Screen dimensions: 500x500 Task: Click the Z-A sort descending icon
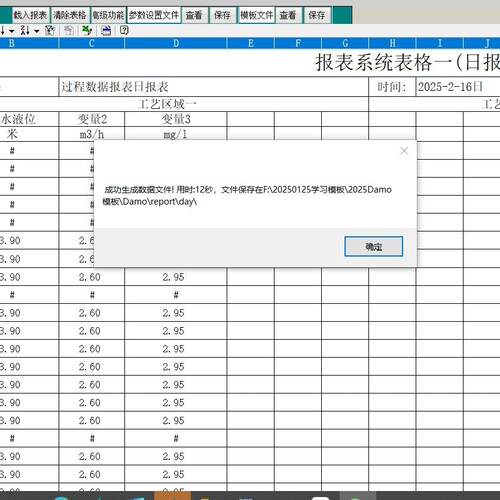tap(25, 30)
